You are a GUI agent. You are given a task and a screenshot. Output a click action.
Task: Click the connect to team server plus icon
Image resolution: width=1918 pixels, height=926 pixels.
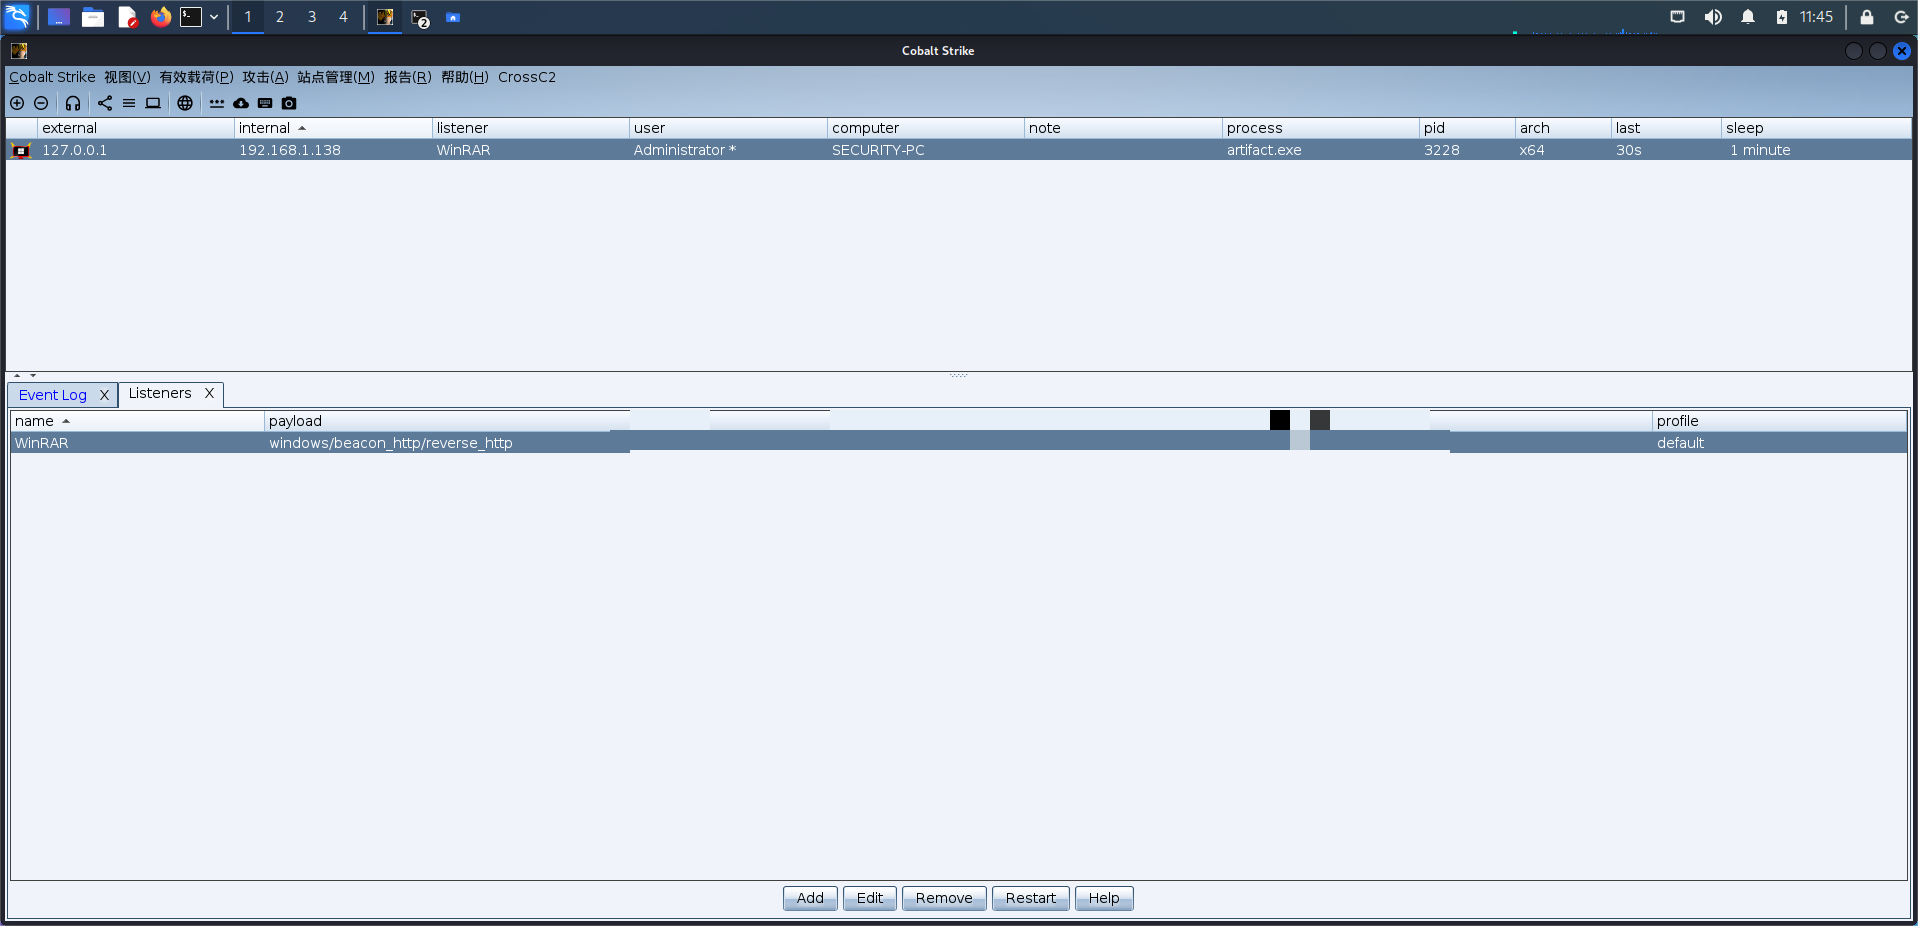[x=17, y=103]
